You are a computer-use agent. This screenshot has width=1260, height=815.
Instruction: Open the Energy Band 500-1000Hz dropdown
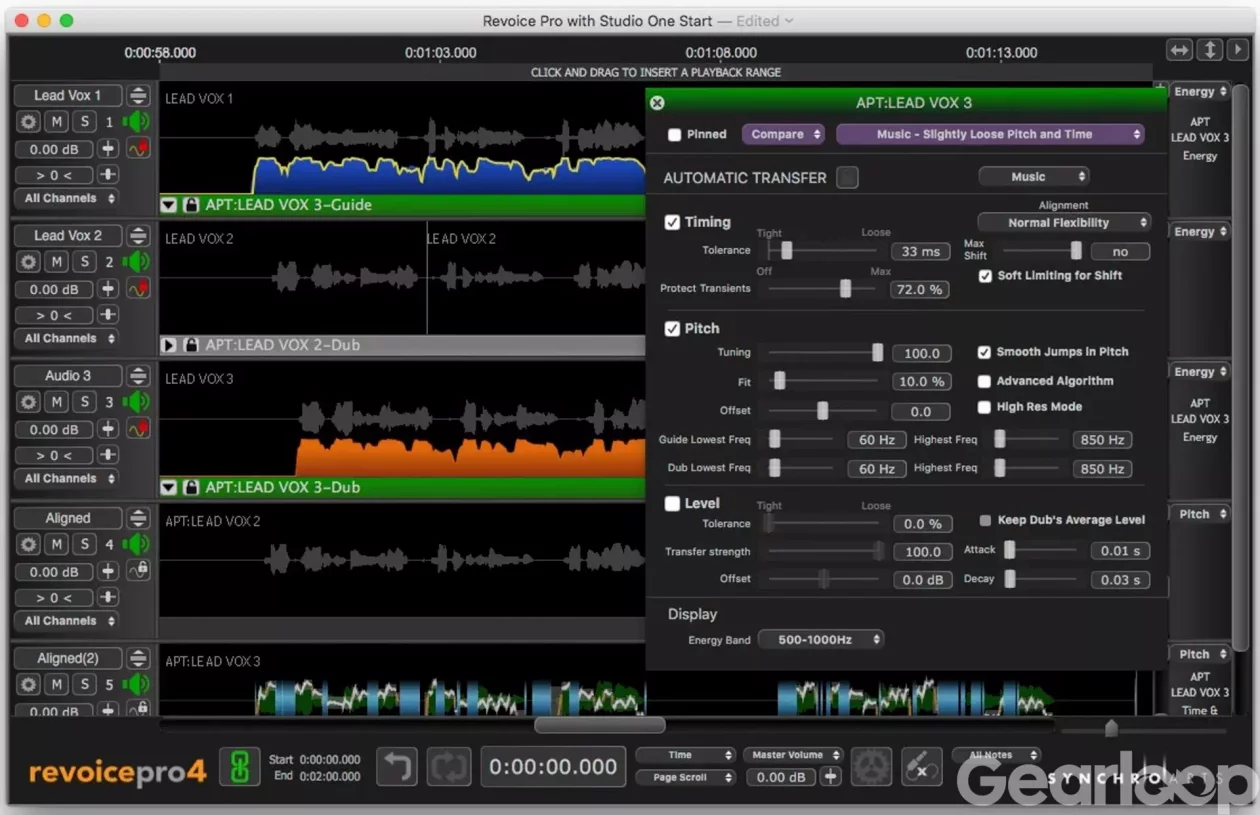pyautogui.click(x=820, y=639)
